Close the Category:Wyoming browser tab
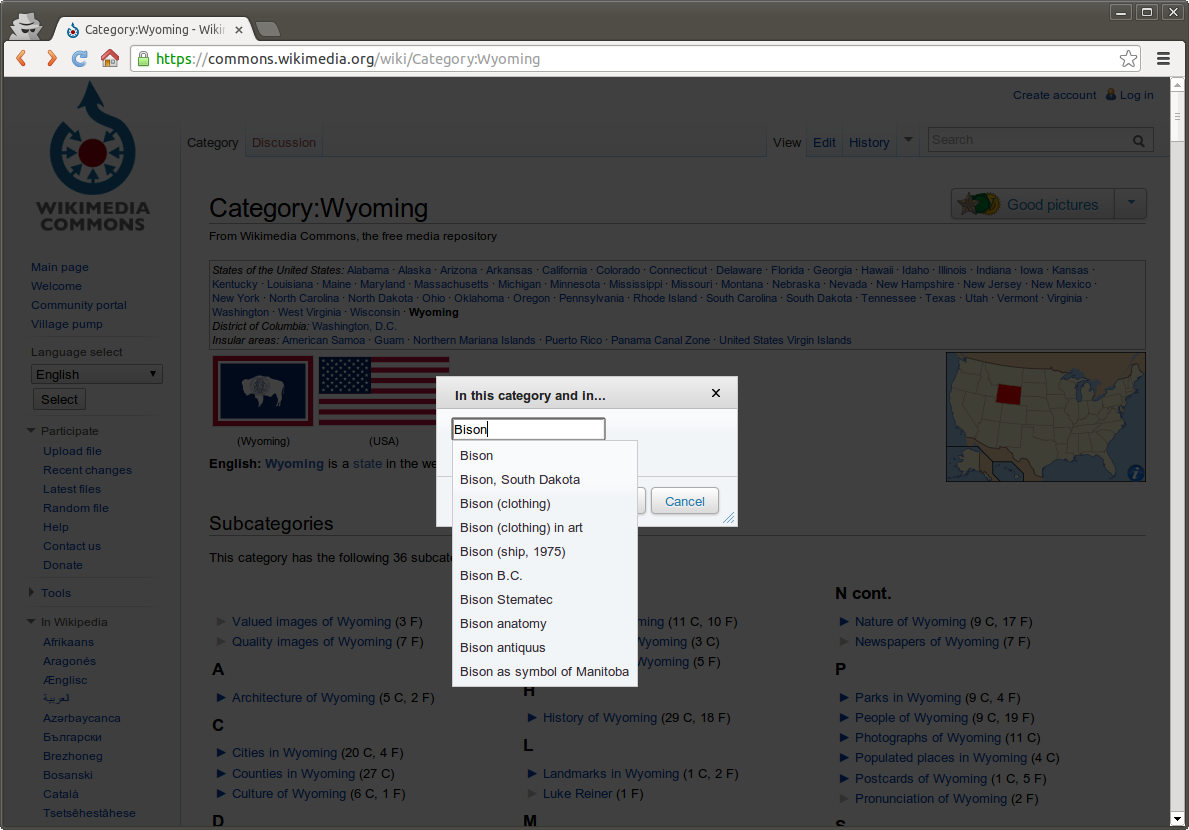 [239, 30]
